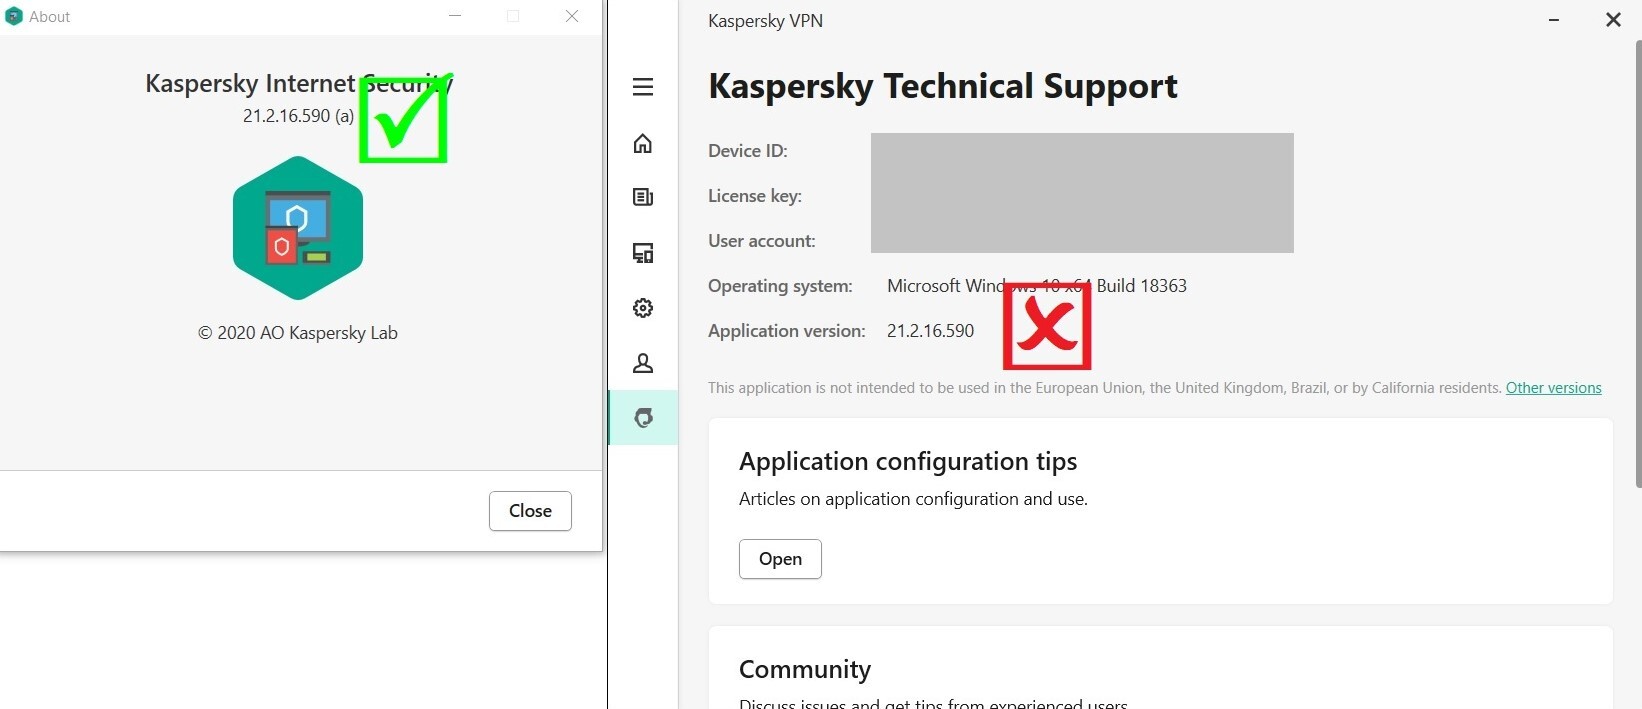Click the Kaspersky Internet Security hexagon logo
This screenshot has width=1642, height=709.
(298, 228)
